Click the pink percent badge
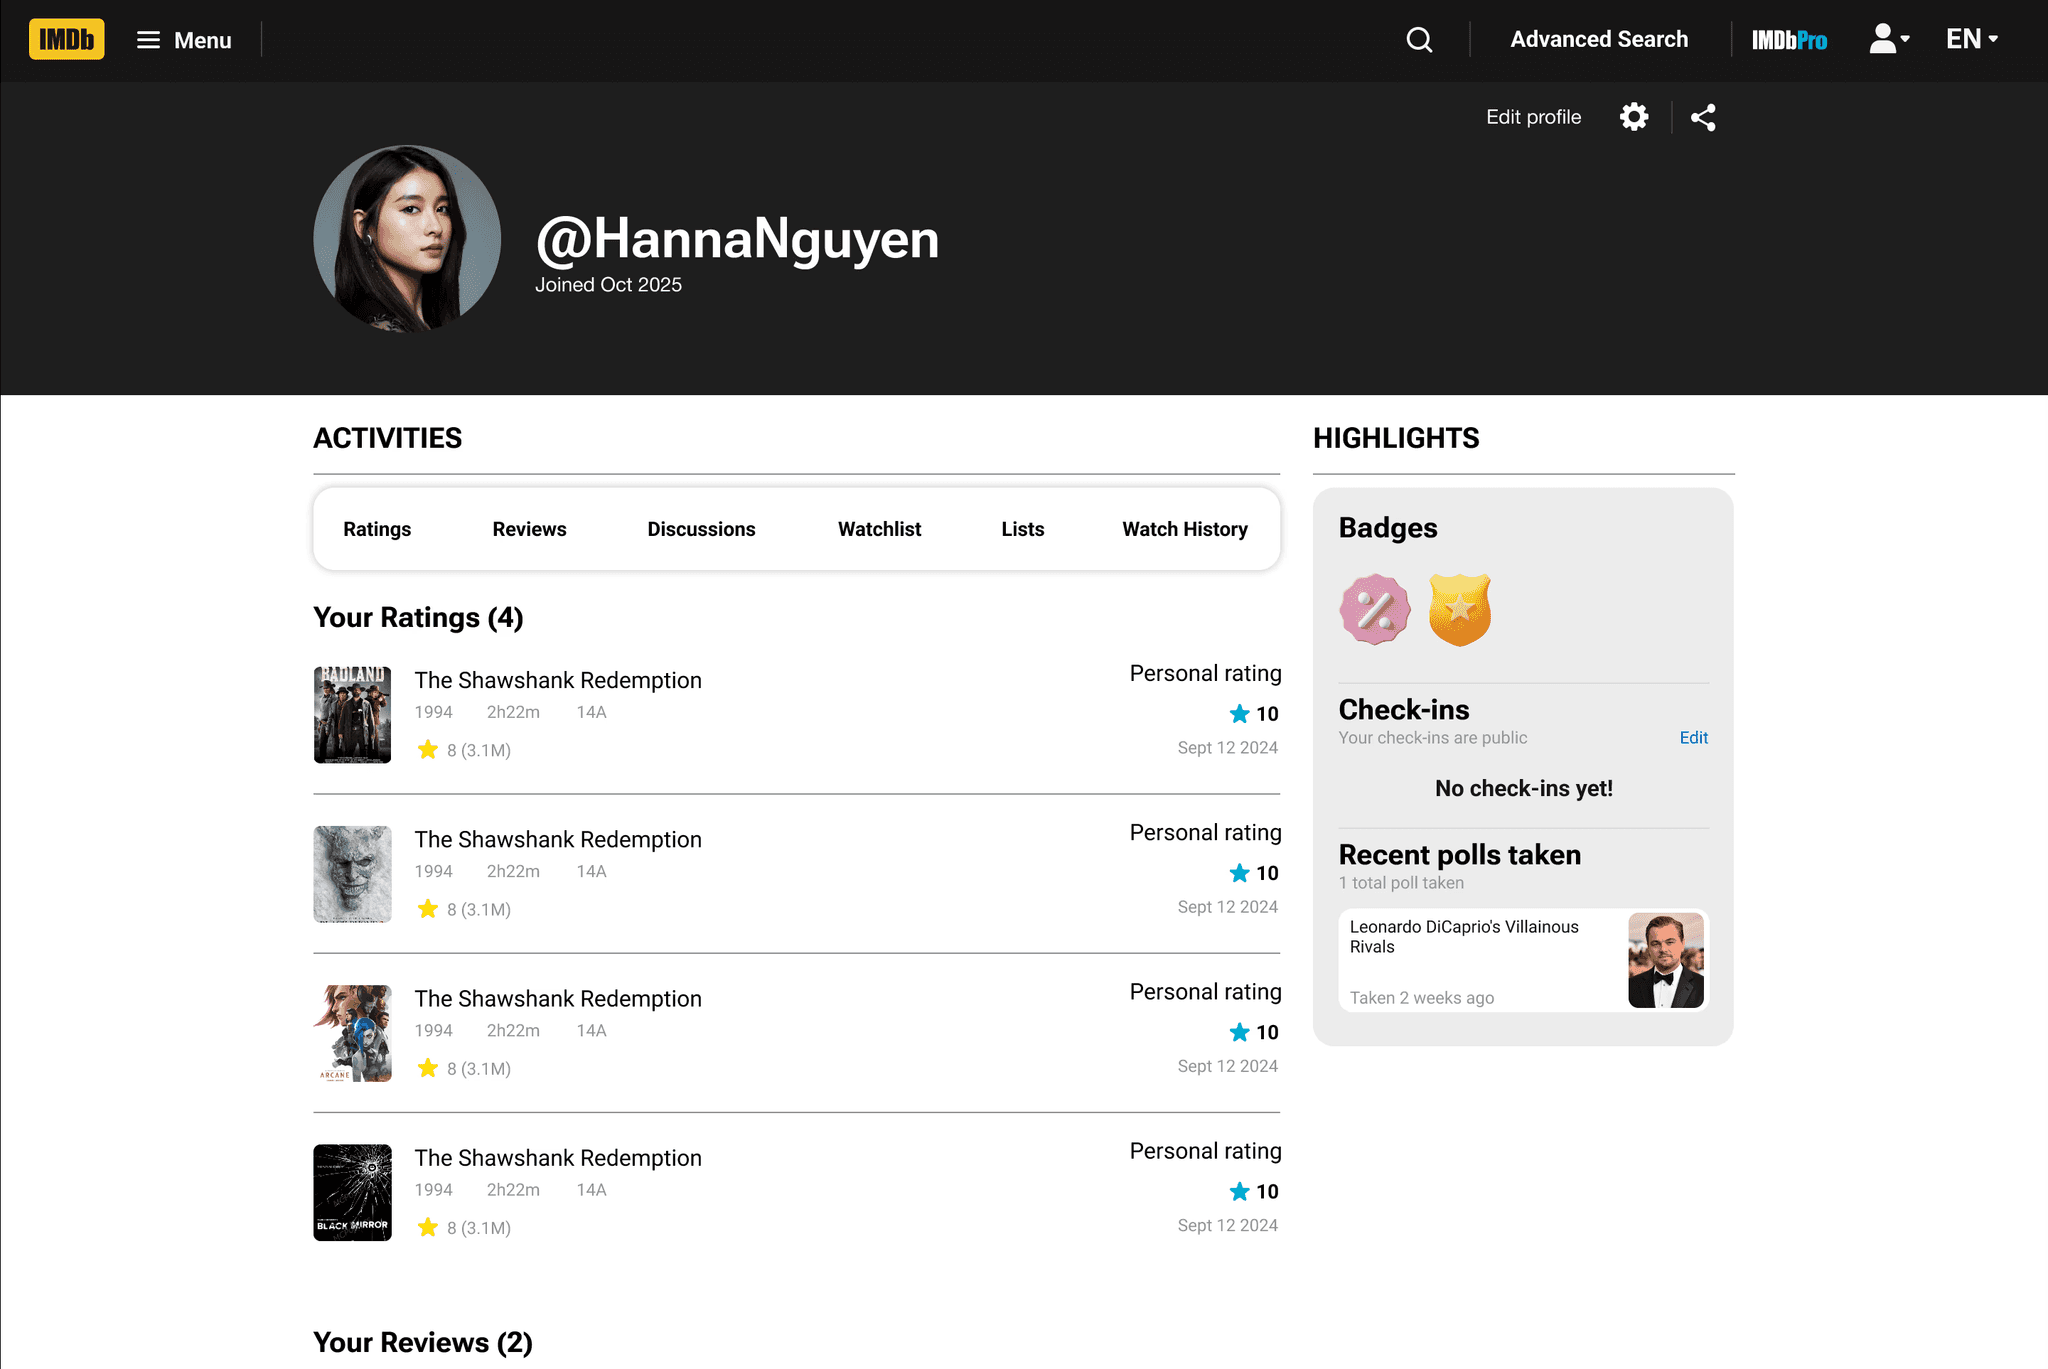Screen dimensions: 2048x1369 (1375, 609)
